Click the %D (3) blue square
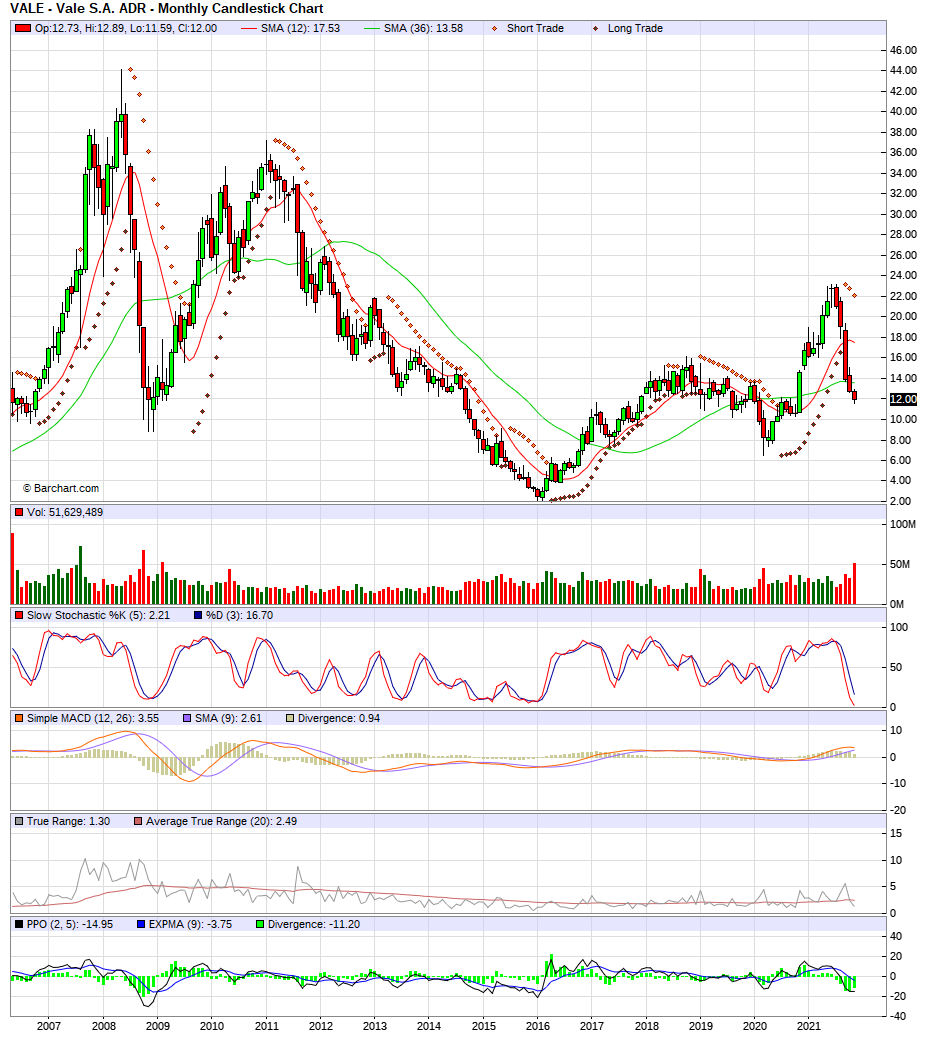This screenshot has height=1057, width=930. pos(198,615)
